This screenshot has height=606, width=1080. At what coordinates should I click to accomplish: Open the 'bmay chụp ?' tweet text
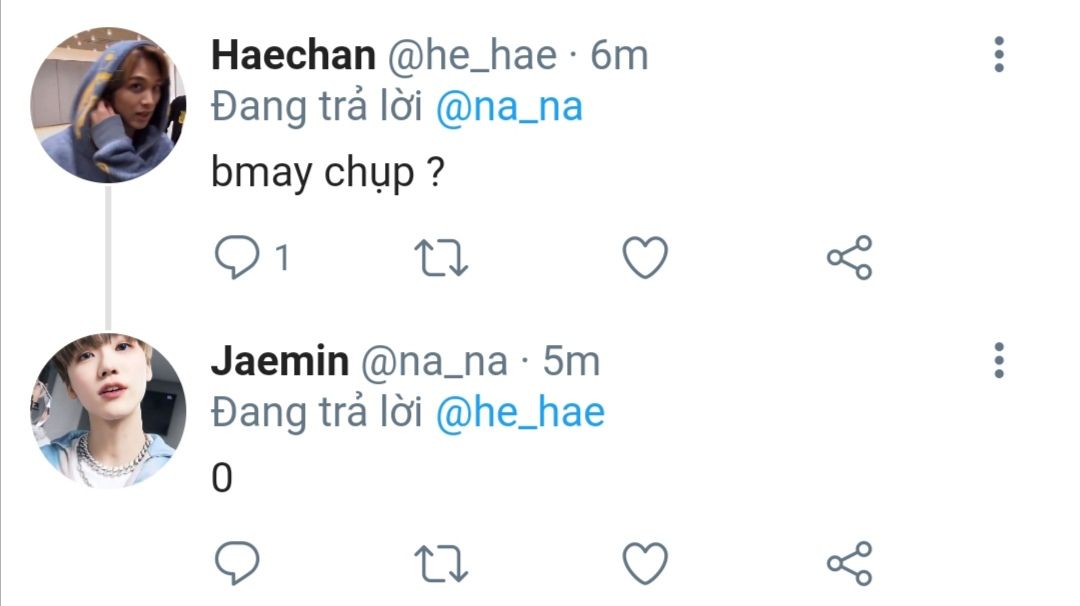tap(327, 172)
